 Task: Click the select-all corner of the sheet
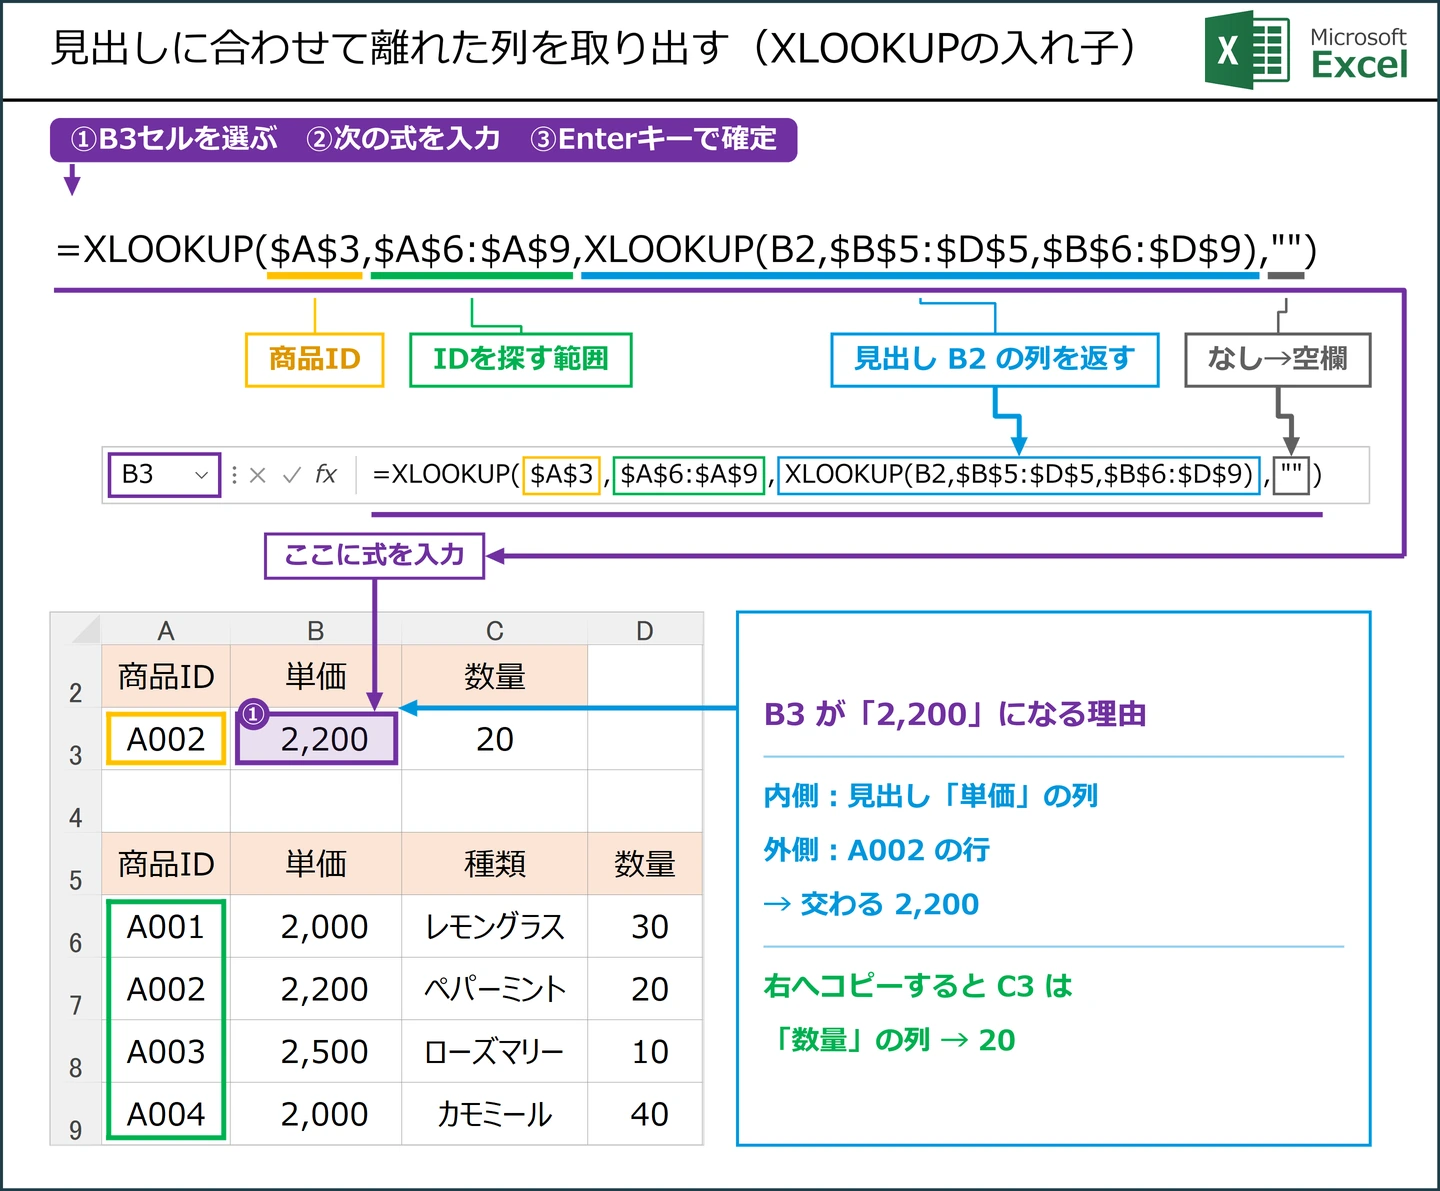(76, 630)
